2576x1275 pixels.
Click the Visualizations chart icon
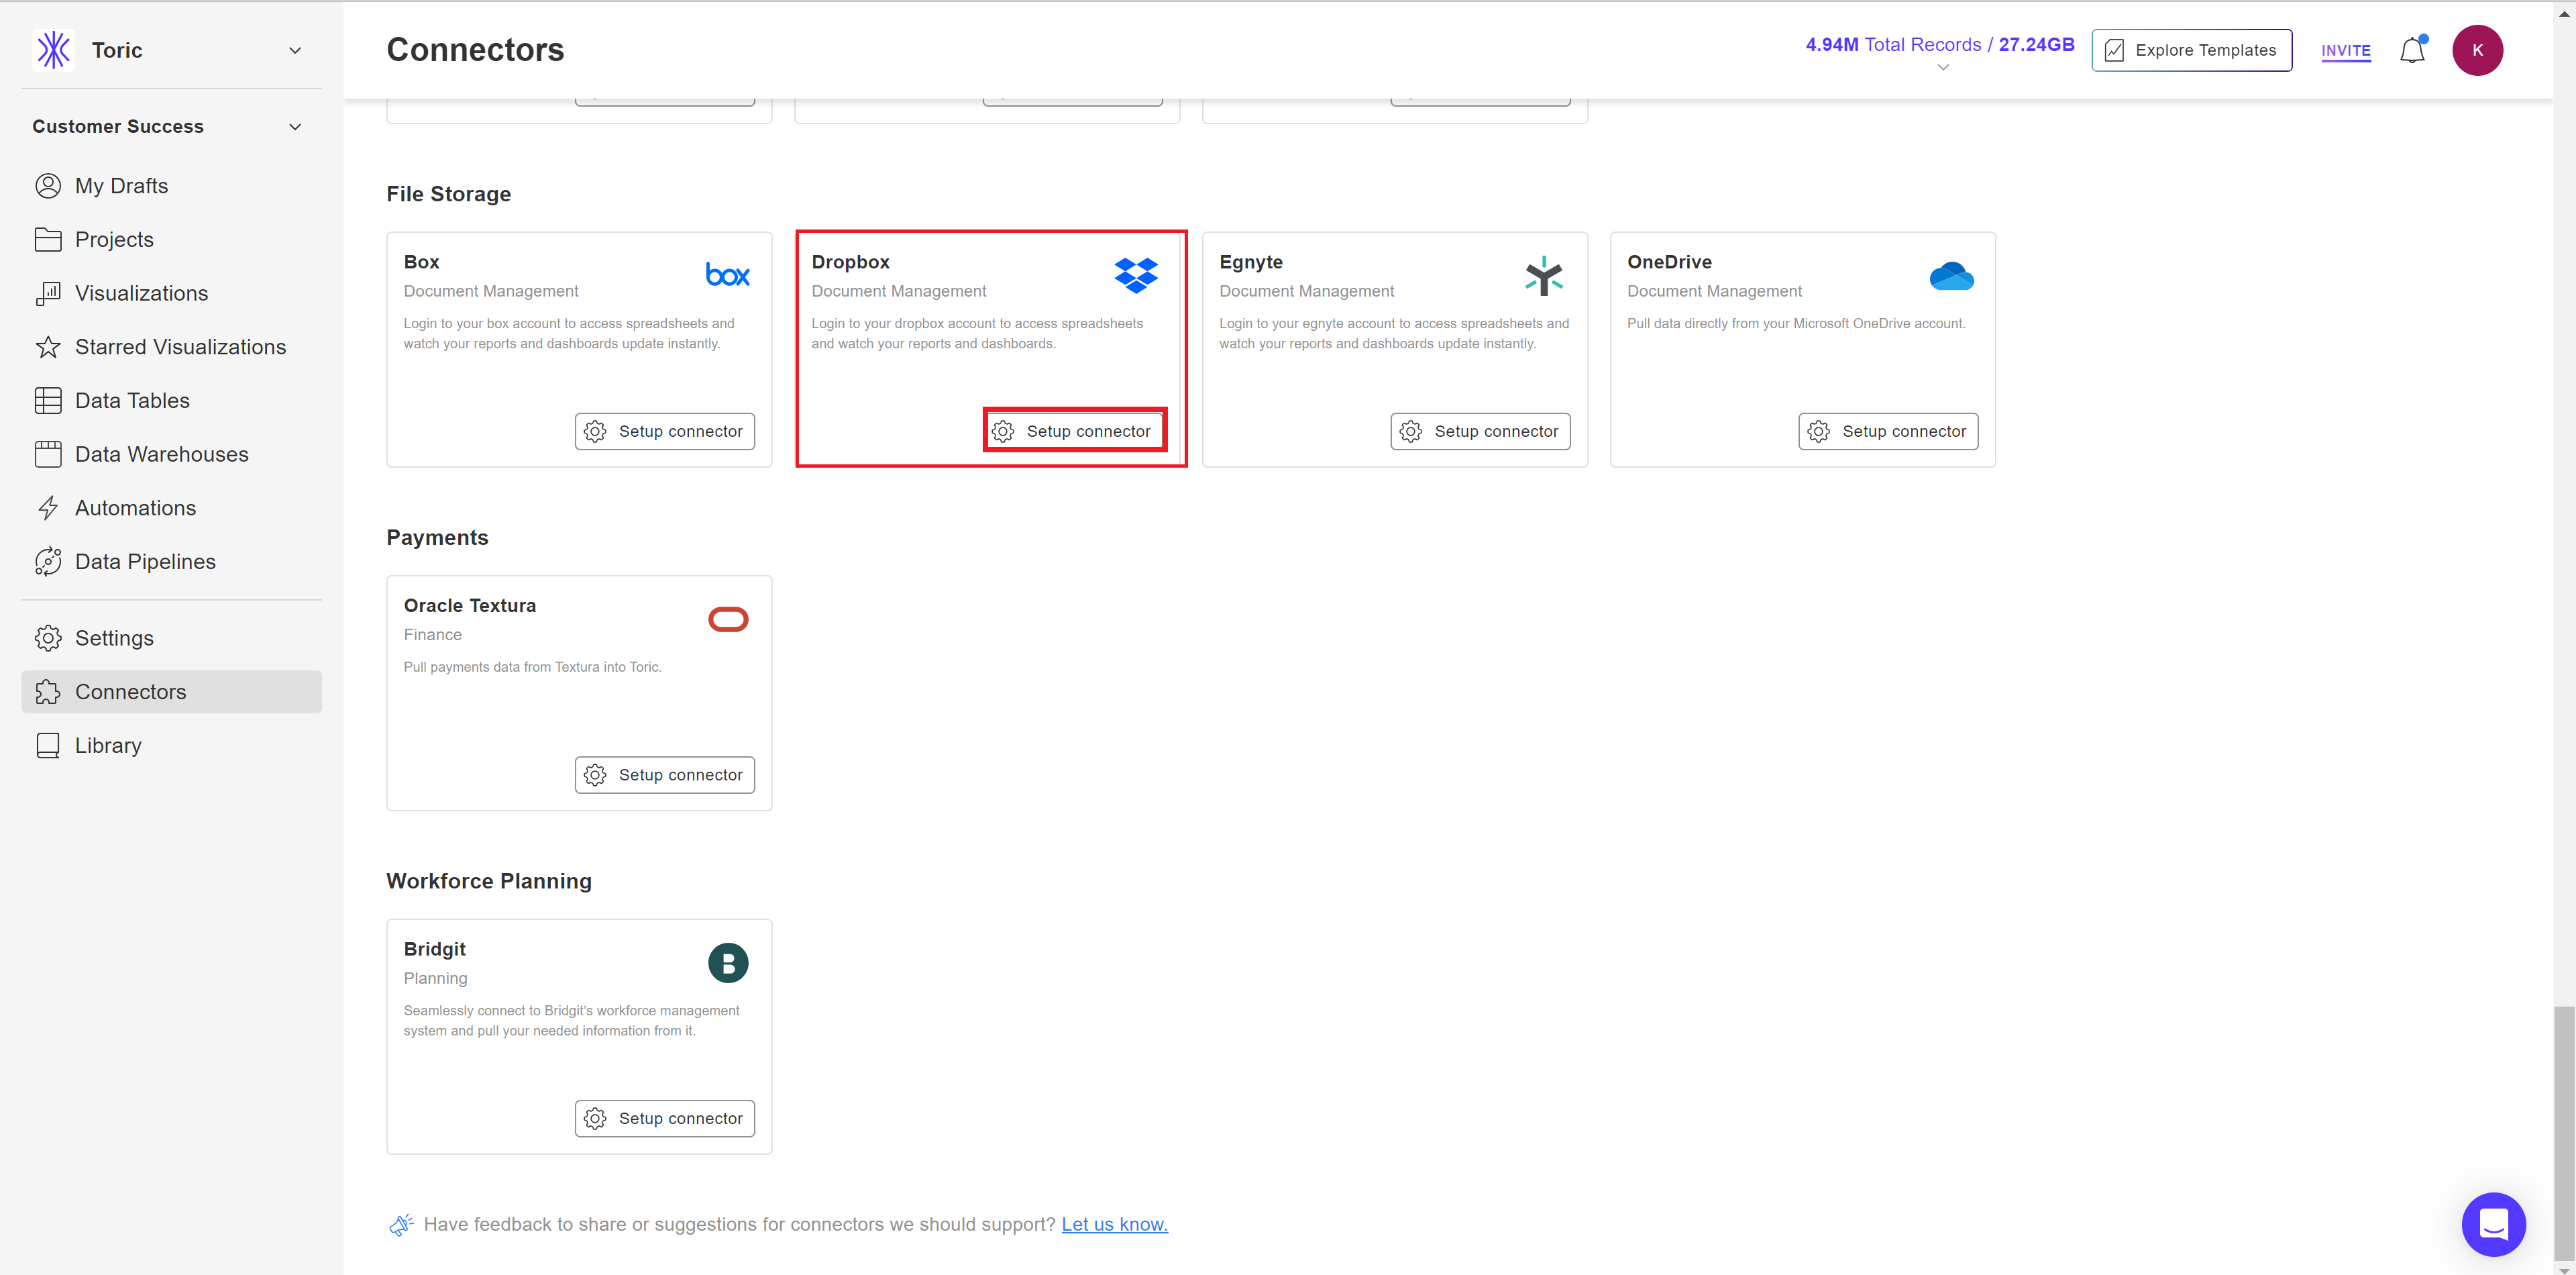(48, 293)
